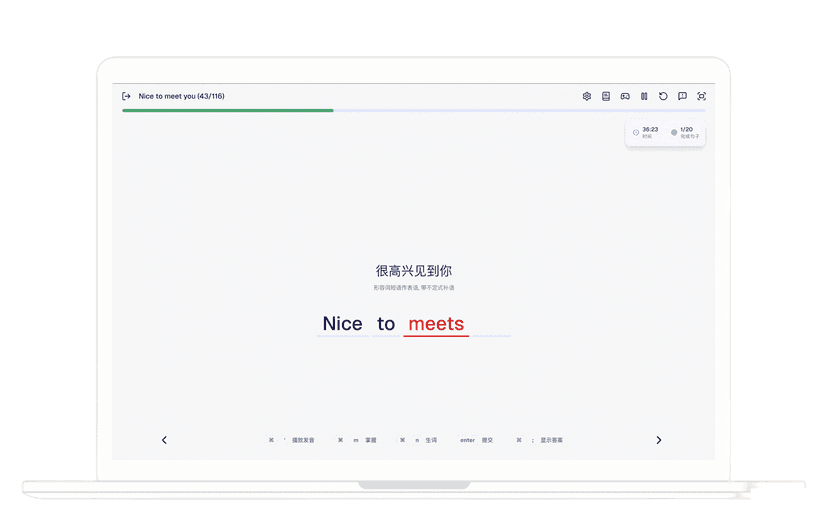828x518 pixels.
Task: Open the settings gear icon
Action: point(587,96)
